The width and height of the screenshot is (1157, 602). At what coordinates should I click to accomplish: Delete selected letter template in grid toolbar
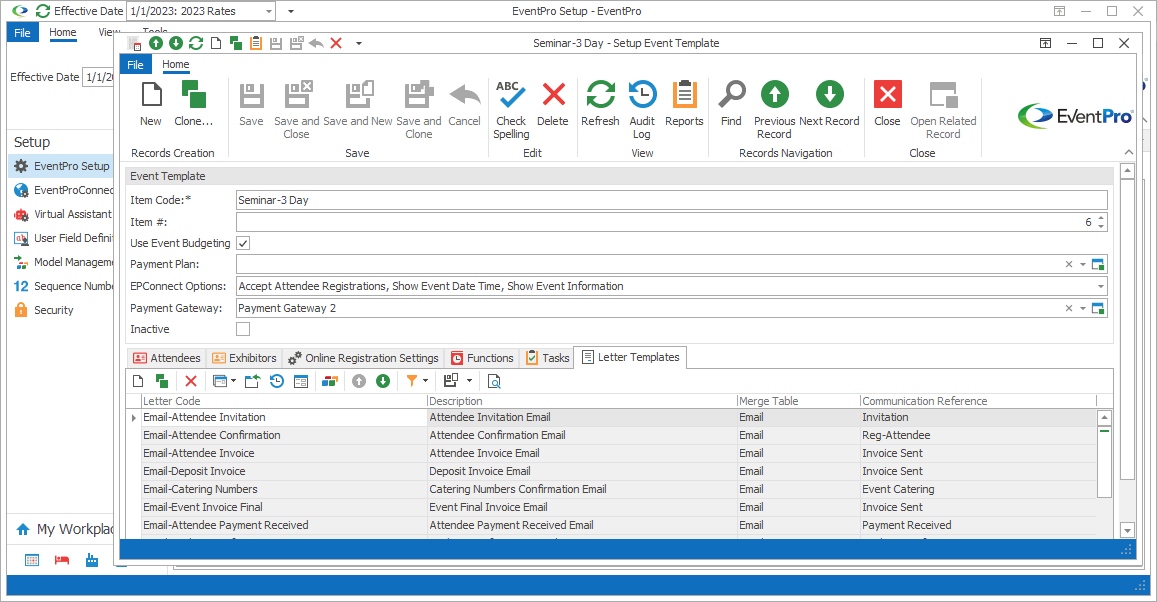click(x=190, y=381)
